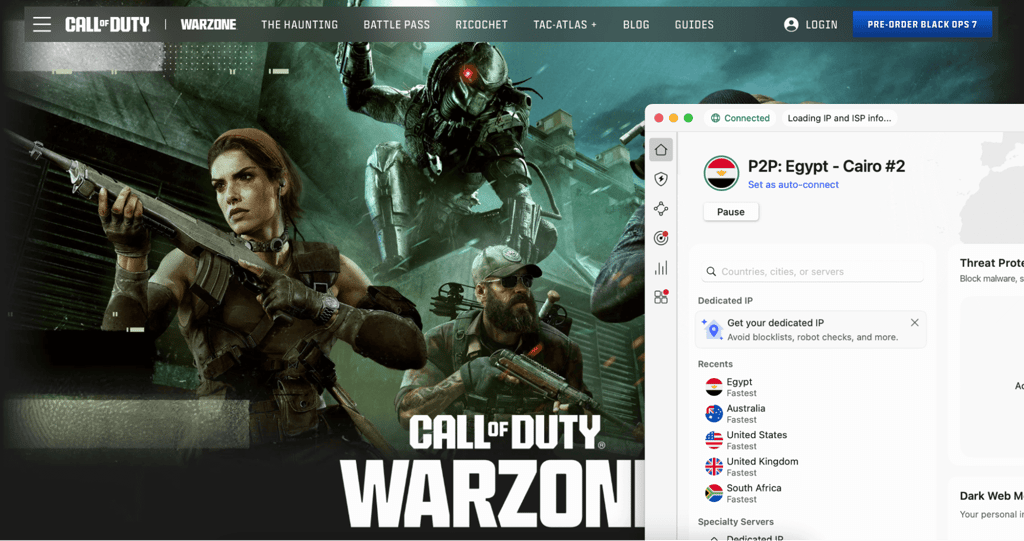The width and height of the screenshot is (1024, 541).
Task: Connect to United States in Recents
Action: [x=810, y=440]
